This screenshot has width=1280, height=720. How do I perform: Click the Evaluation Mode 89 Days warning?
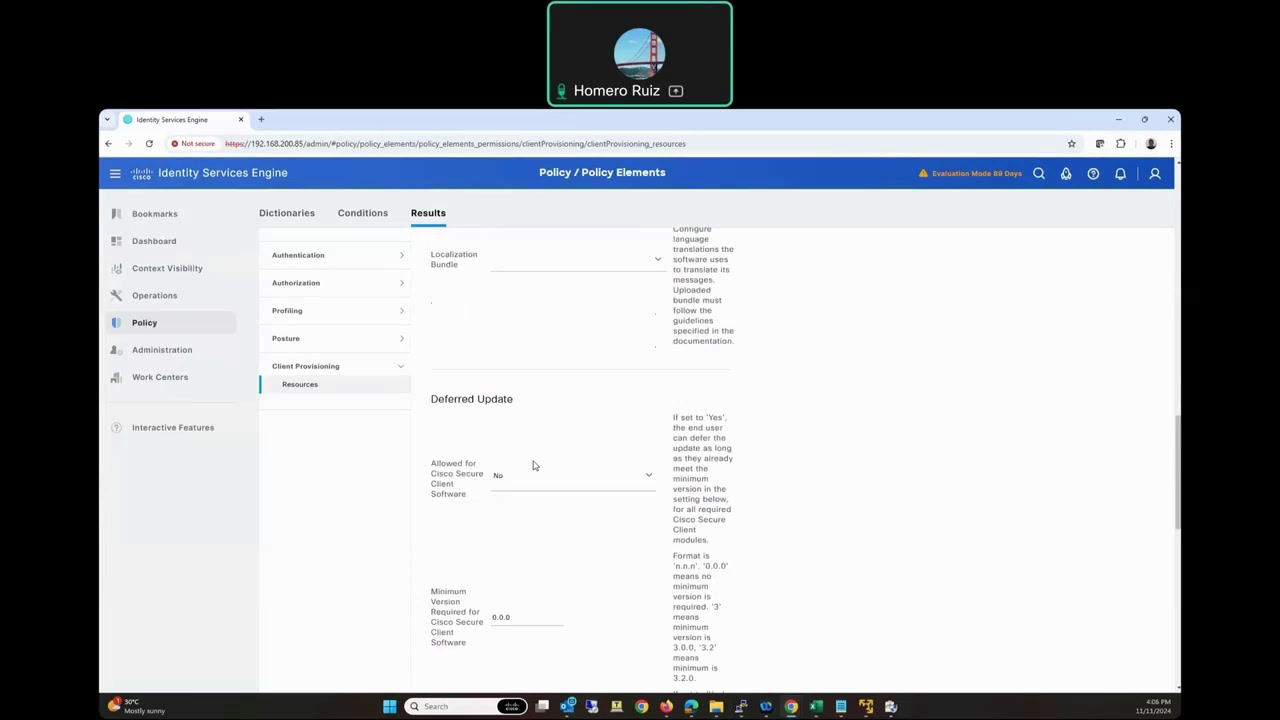pyautogui.click(x=970, y=173)
